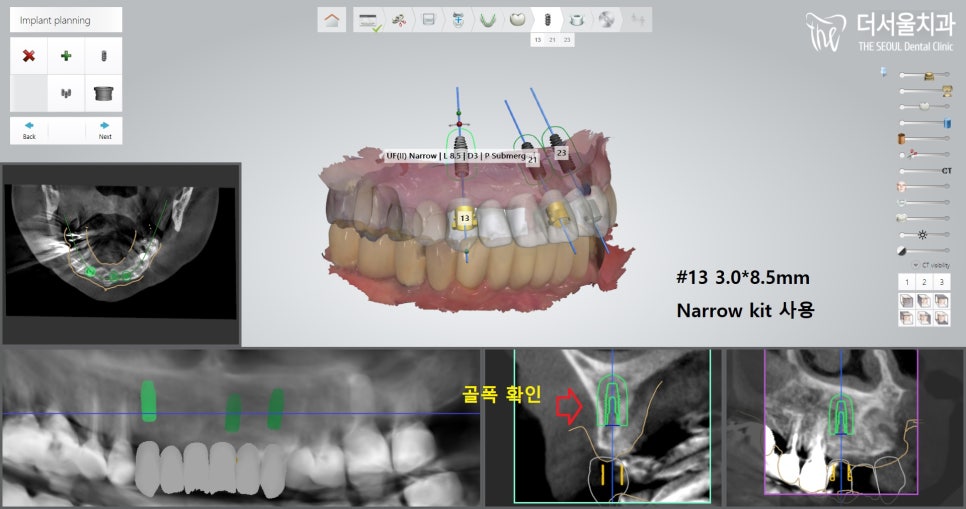Viewport: 966px width, 509px height.
Task: Open the surgical guide sleeve step
Action: [577, 19]
